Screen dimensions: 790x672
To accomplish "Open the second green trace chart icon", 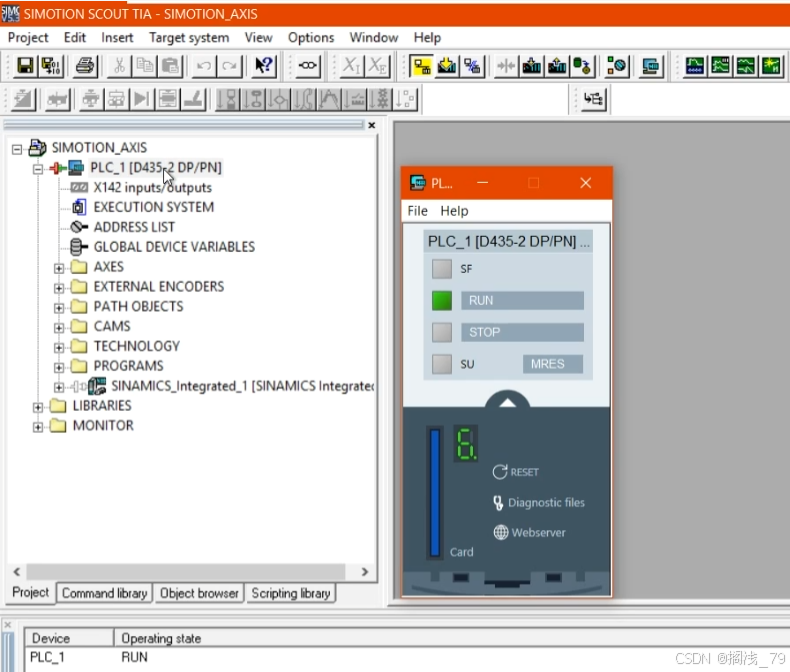I will (720, 65).
